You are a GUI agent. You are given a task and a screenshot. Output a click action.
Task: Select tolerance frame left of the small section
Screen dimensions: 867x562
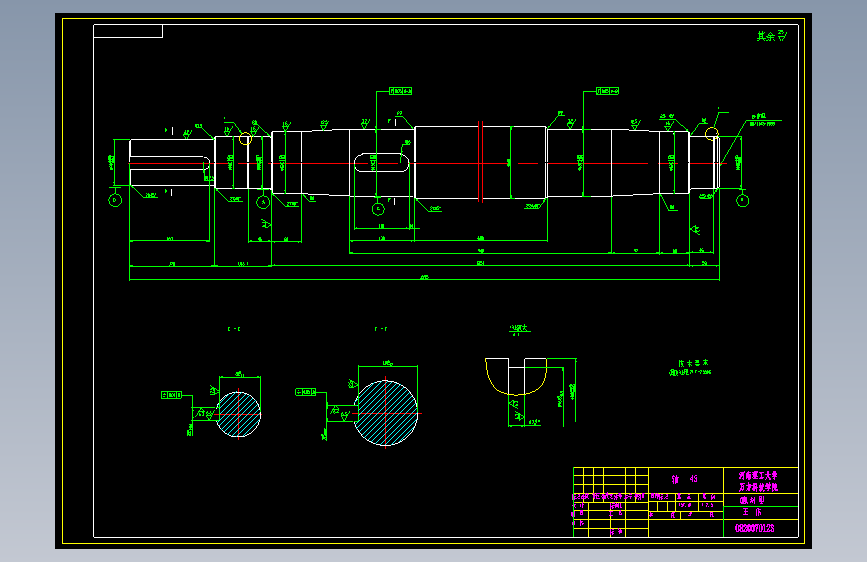coord(171,395)
